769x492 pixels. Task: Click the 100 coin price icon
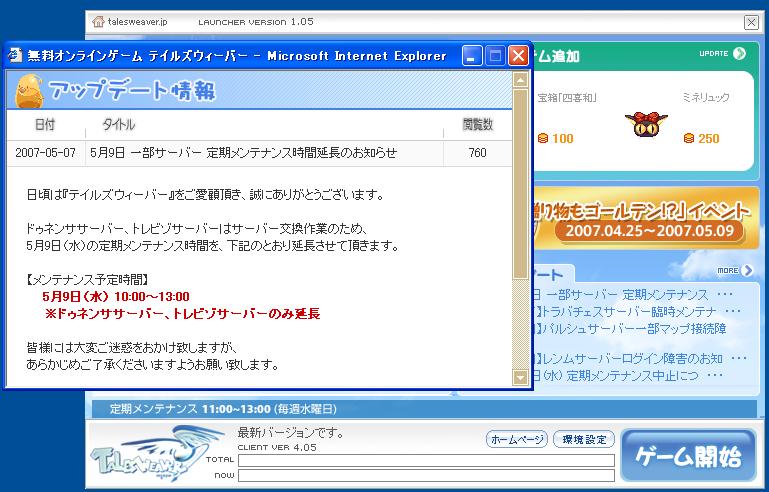[x=543, y=138]
